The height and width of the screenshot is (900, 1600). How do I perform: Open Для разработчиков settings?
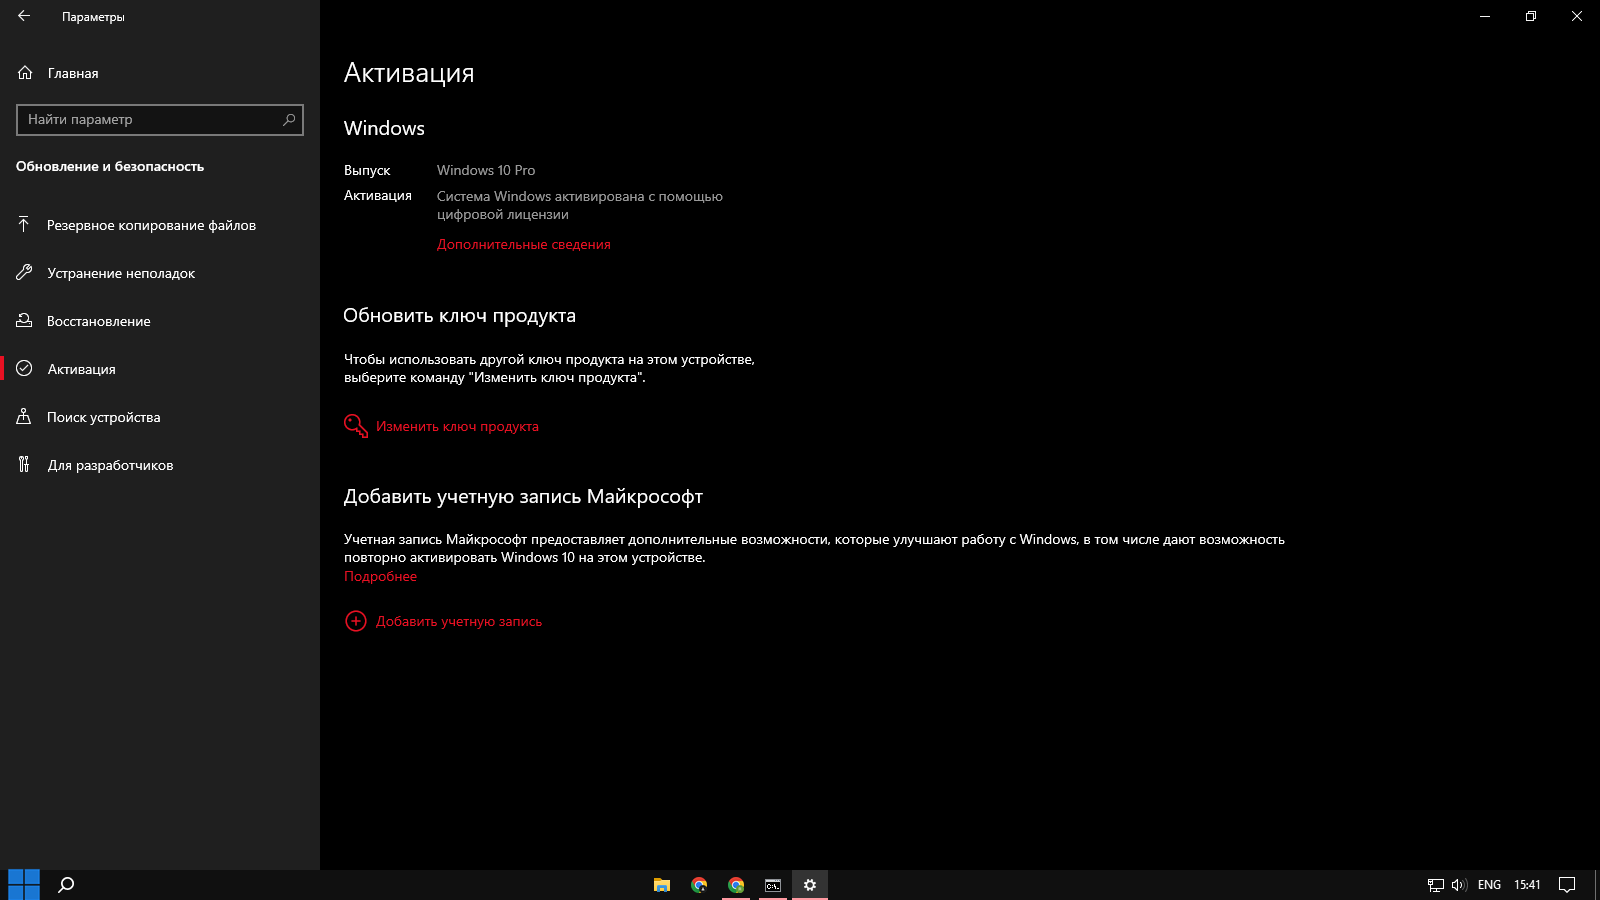[160, 465]
